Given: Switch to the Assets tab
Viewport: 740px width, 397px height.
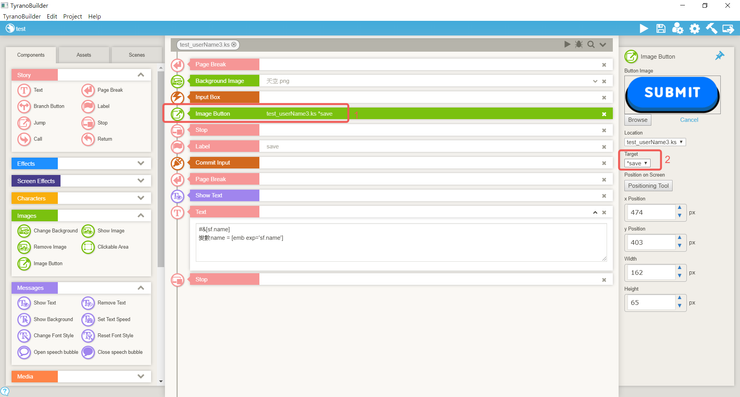Looking at the screenshot, I should 84,55.
